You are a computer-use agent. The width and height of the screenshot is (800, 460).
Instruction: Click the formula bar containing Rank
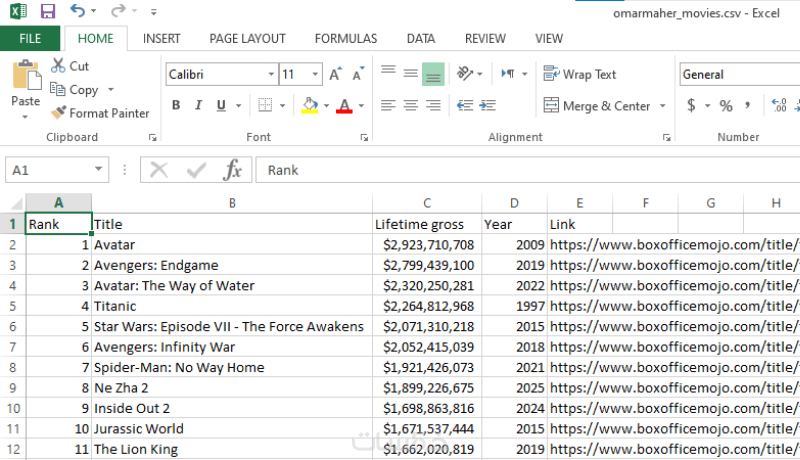(x=528, y=170)
